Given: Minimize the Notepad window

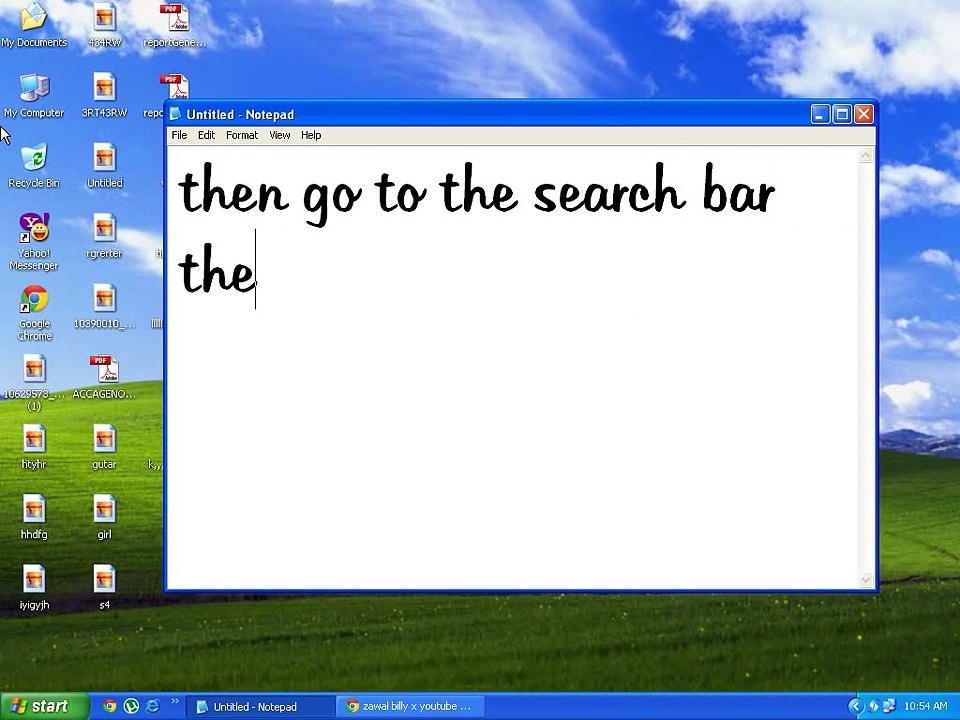Looking at the screenshot, I should (820, 114).
